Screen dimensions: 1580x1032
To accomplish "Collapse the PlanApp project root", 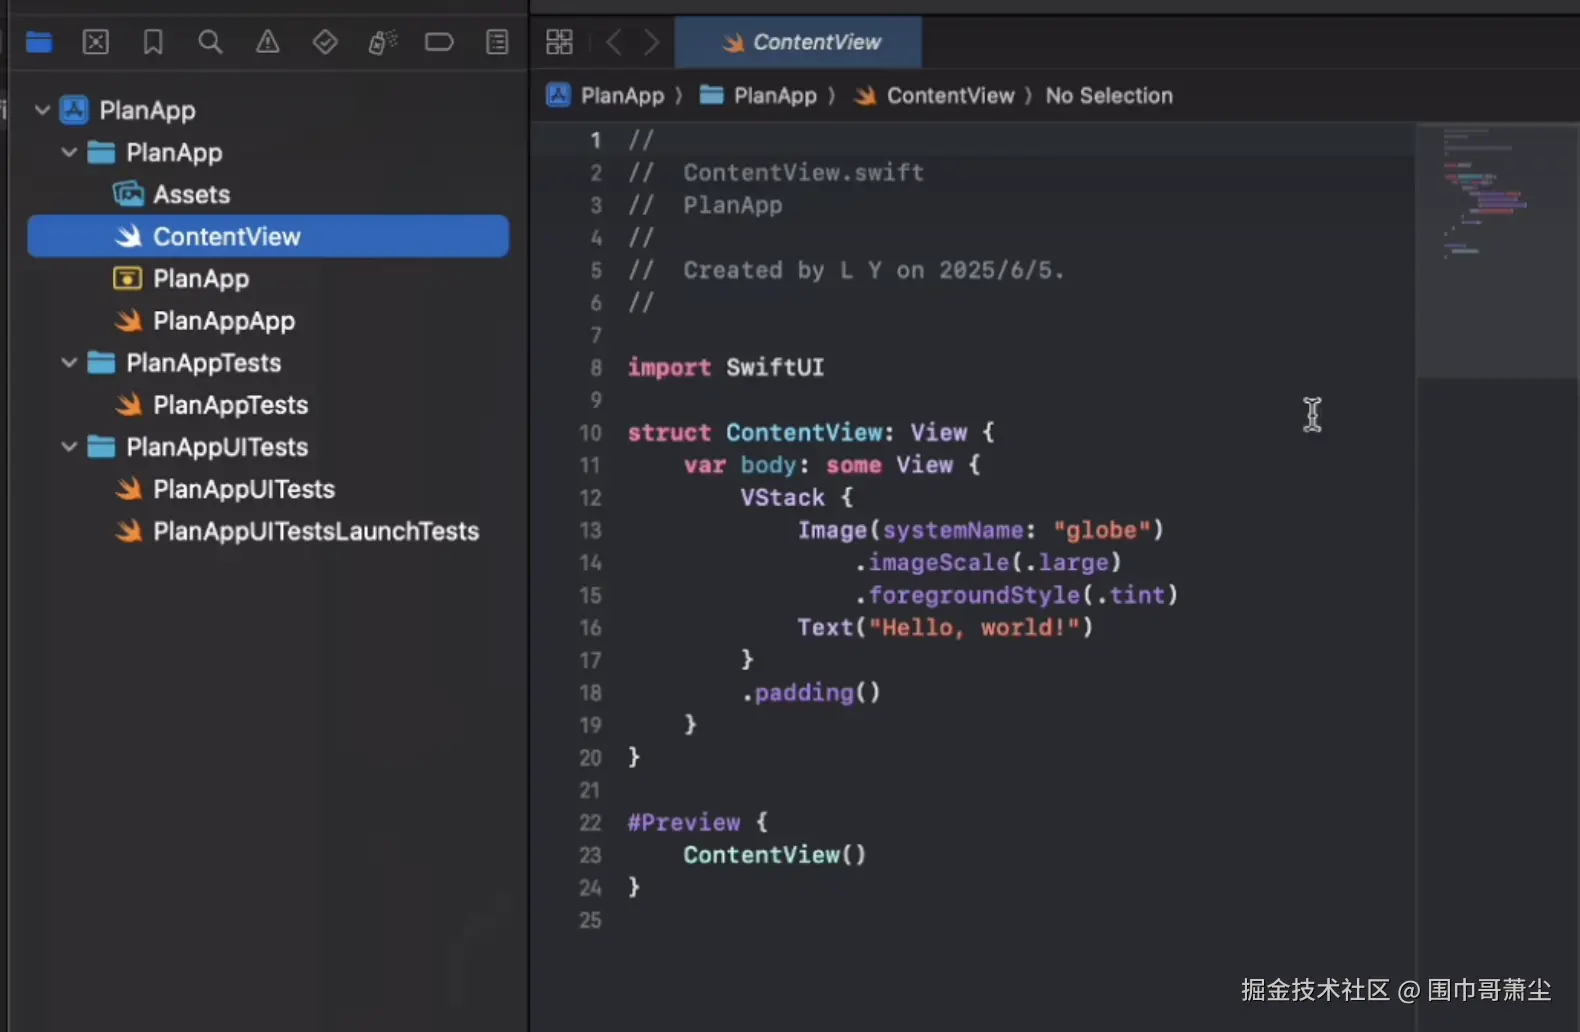I will pyautogui.click(x=42, y=110).
